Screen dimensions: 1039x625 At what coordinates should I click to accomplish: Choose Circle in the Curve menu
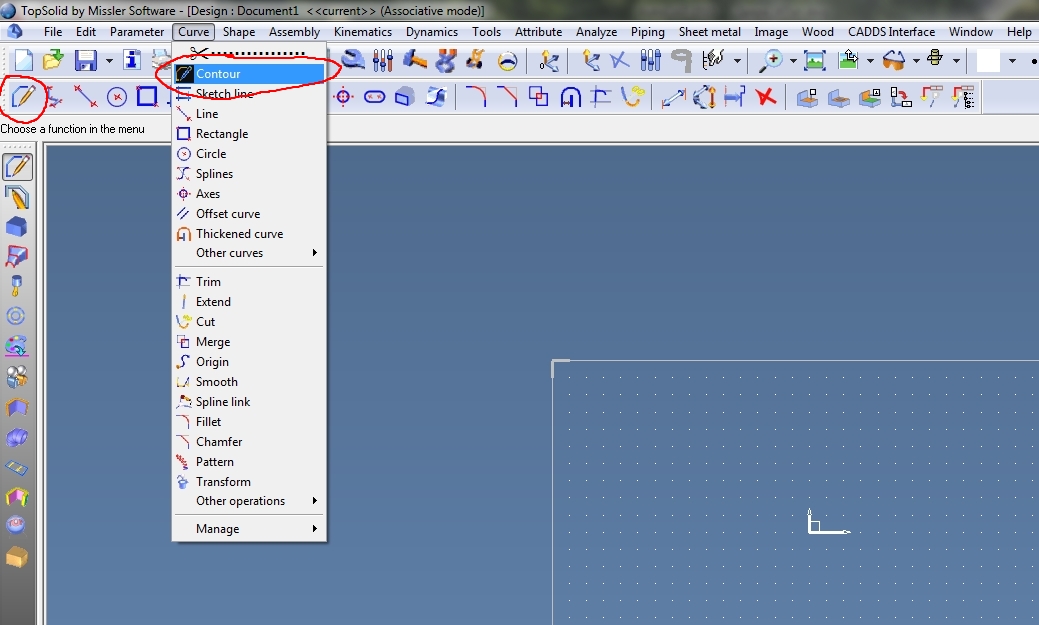click(x=249, y=154)
